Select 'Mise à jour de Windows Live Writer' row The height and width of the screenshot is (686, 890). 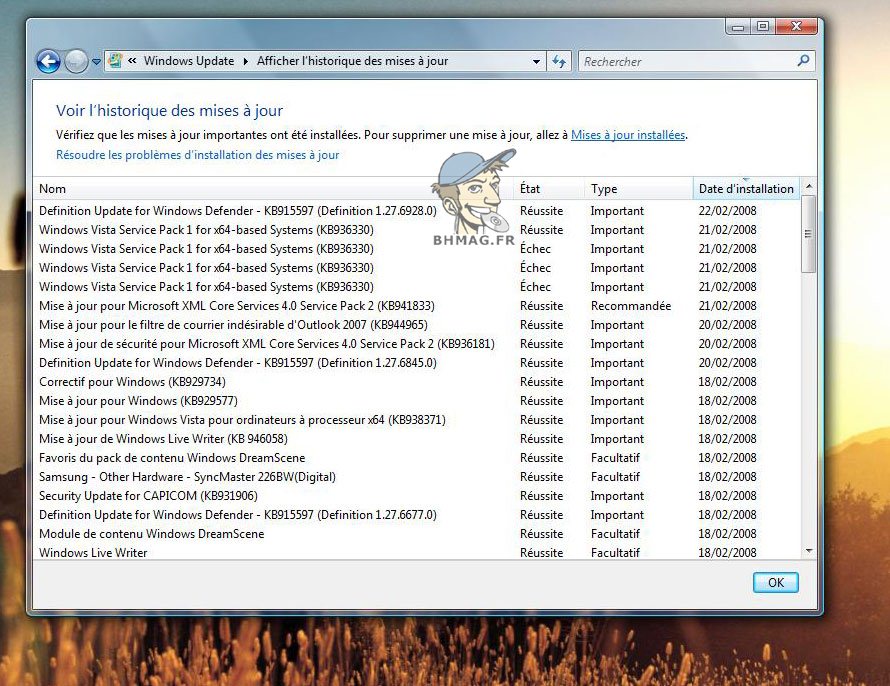(417, 439)
